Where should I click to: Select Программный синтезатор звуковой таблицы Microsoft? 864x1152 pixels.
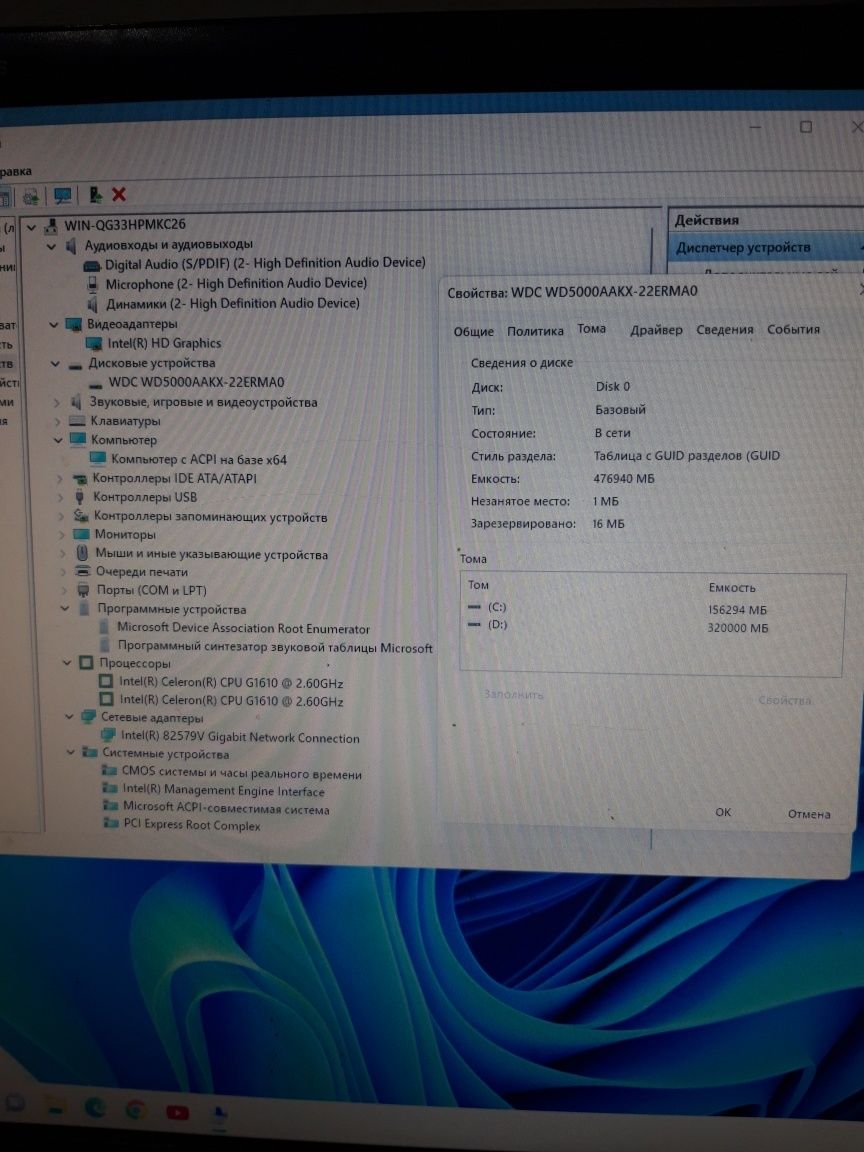[x=275, y=647]
